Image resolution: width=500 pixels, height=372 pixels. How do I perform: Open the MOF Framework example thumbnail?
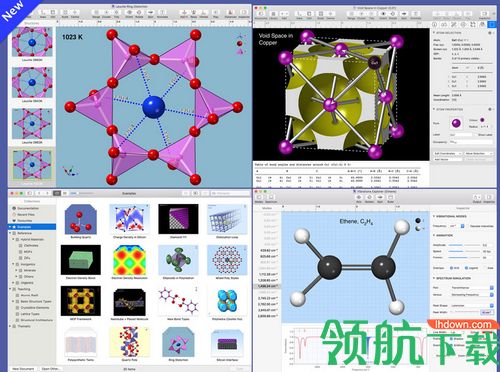coord(81,301)
